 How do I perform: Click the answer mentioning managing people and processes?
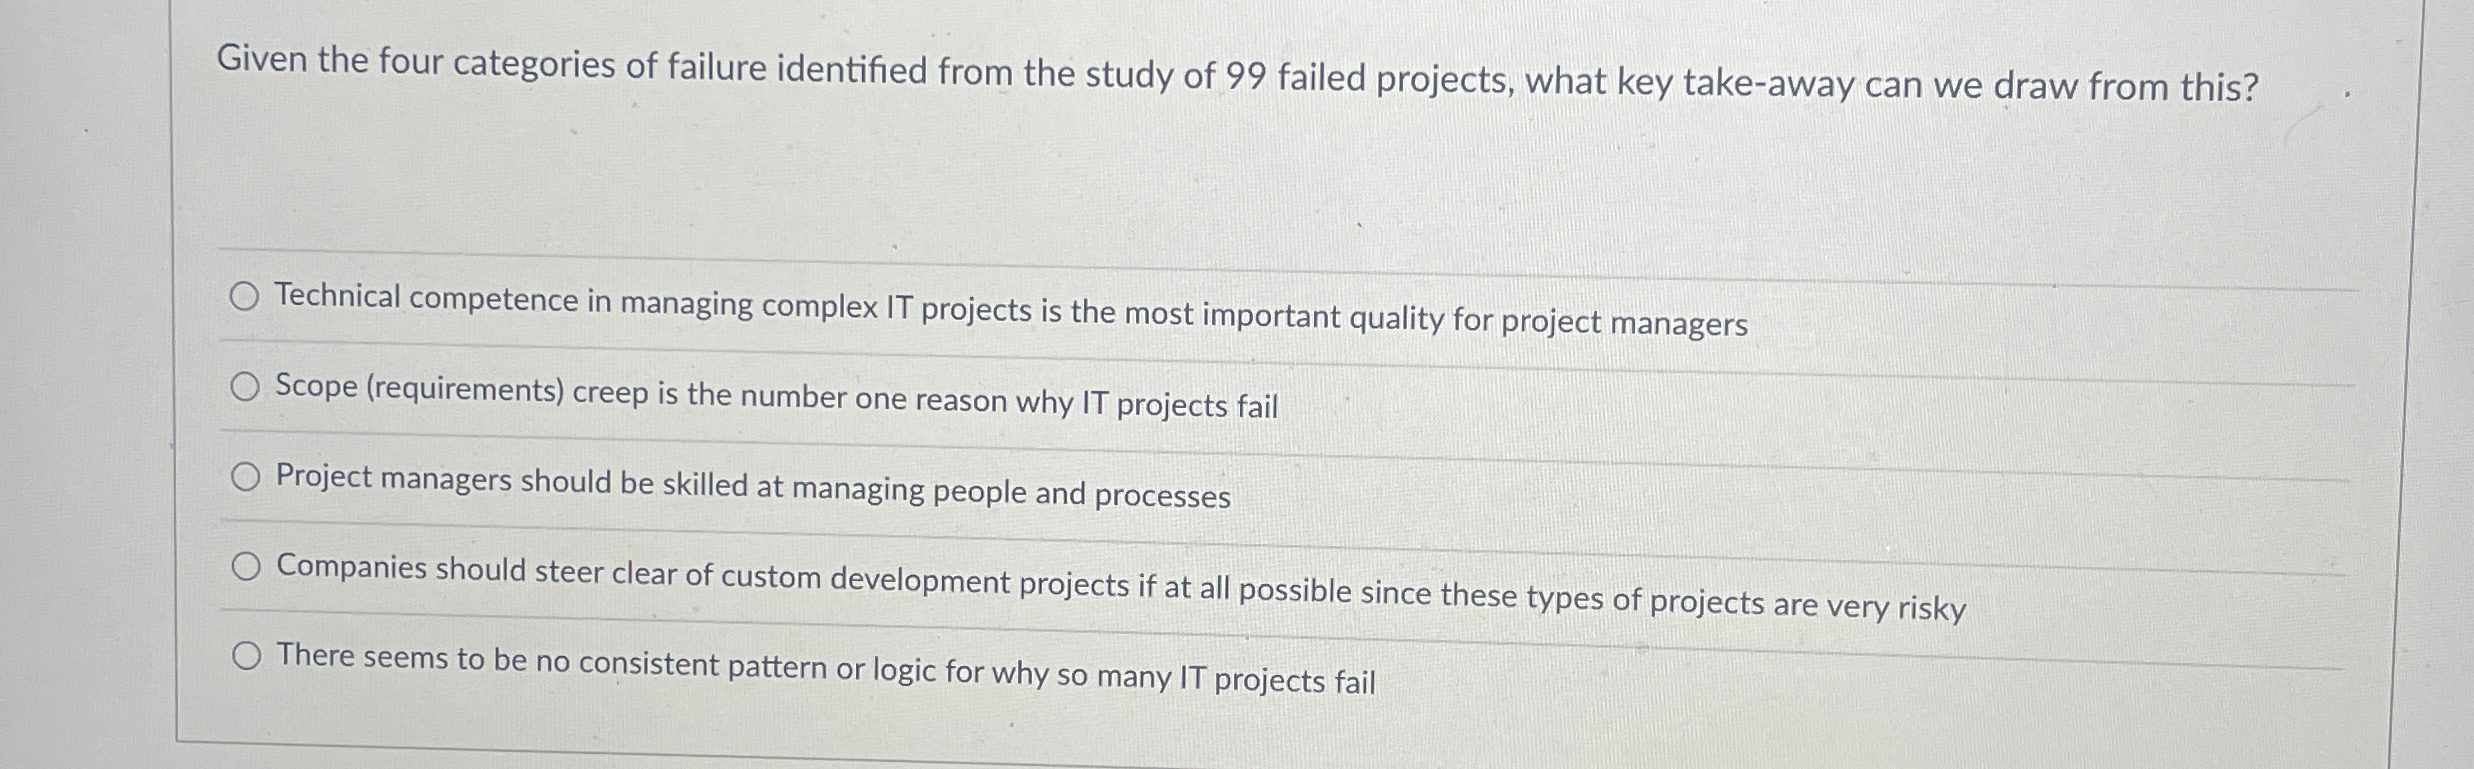(752, 485)
